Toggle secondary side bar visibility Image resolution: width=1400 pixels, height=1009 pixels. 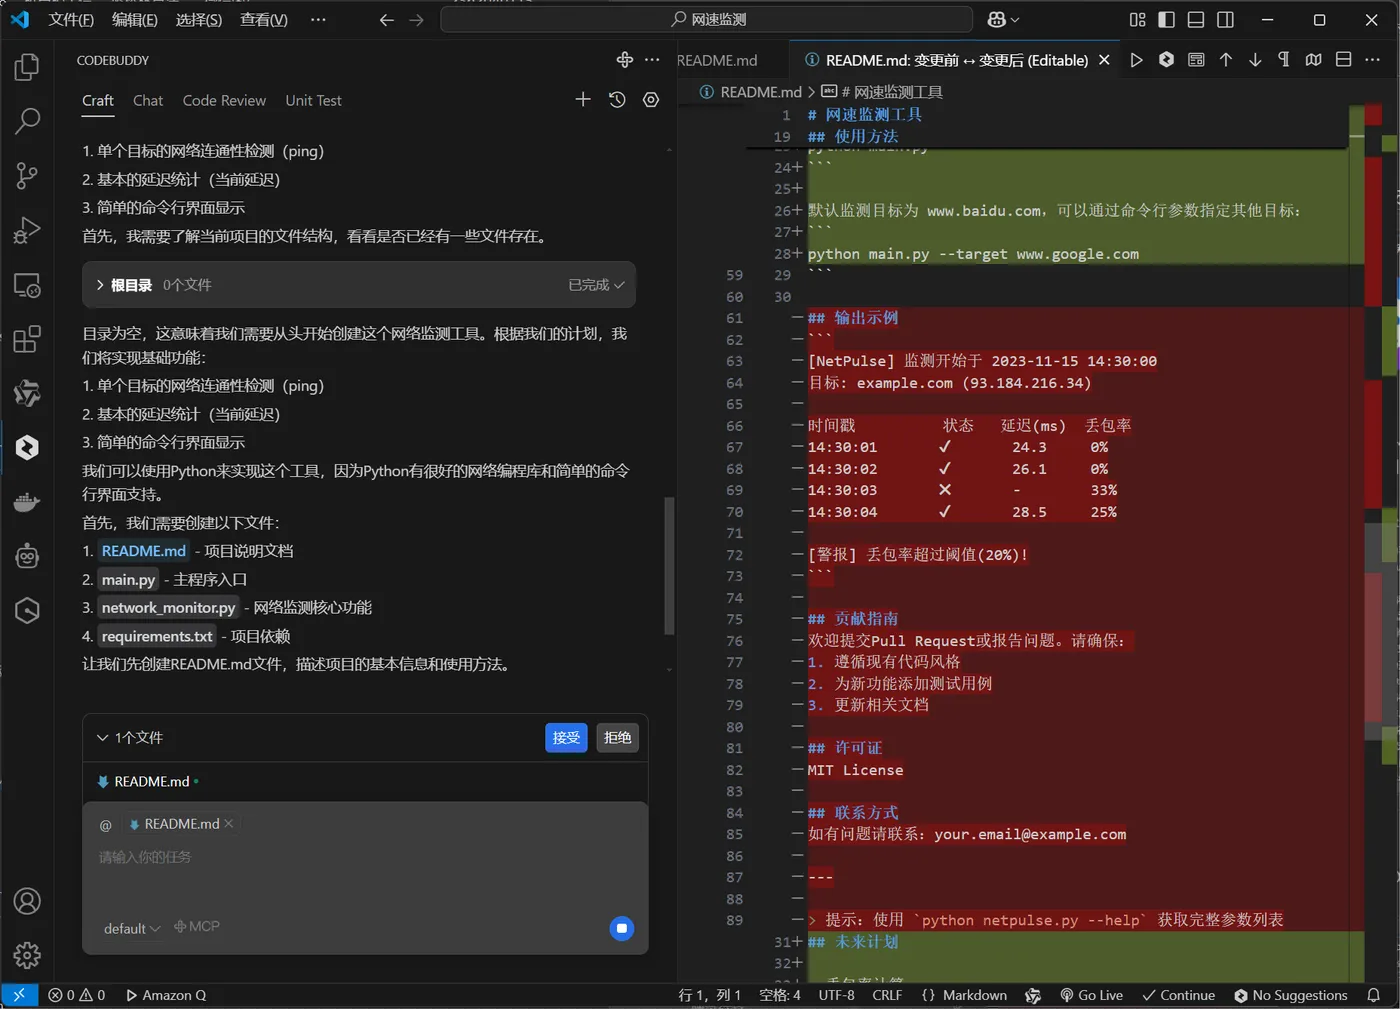(x=1225, y=19)
